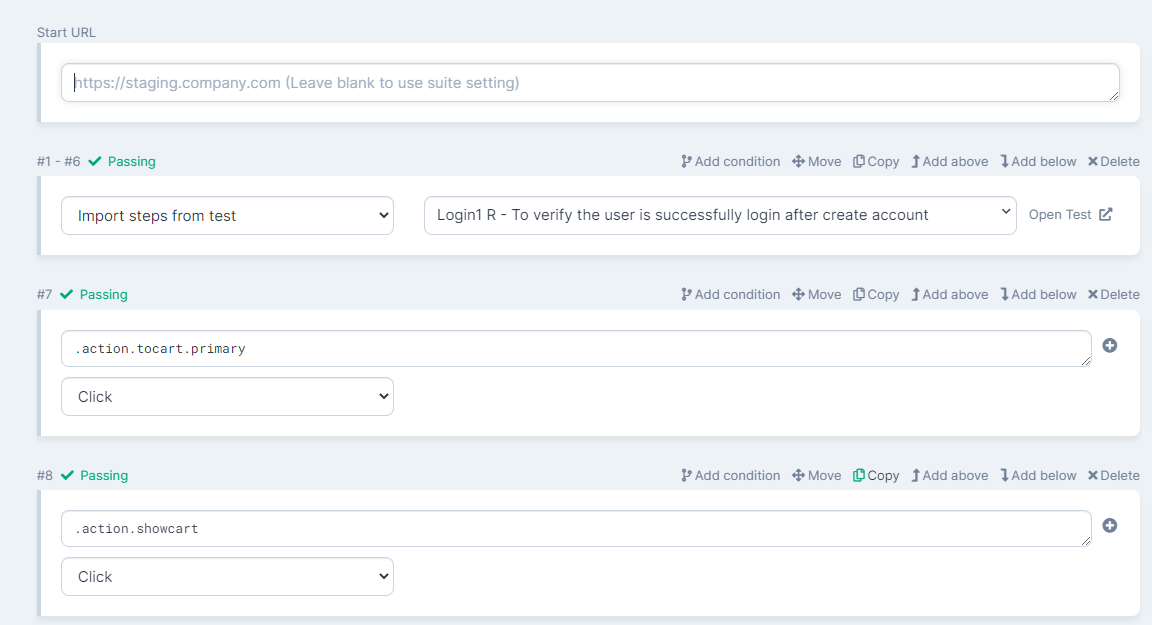Focus the Start URL input field

click(590, 82)
